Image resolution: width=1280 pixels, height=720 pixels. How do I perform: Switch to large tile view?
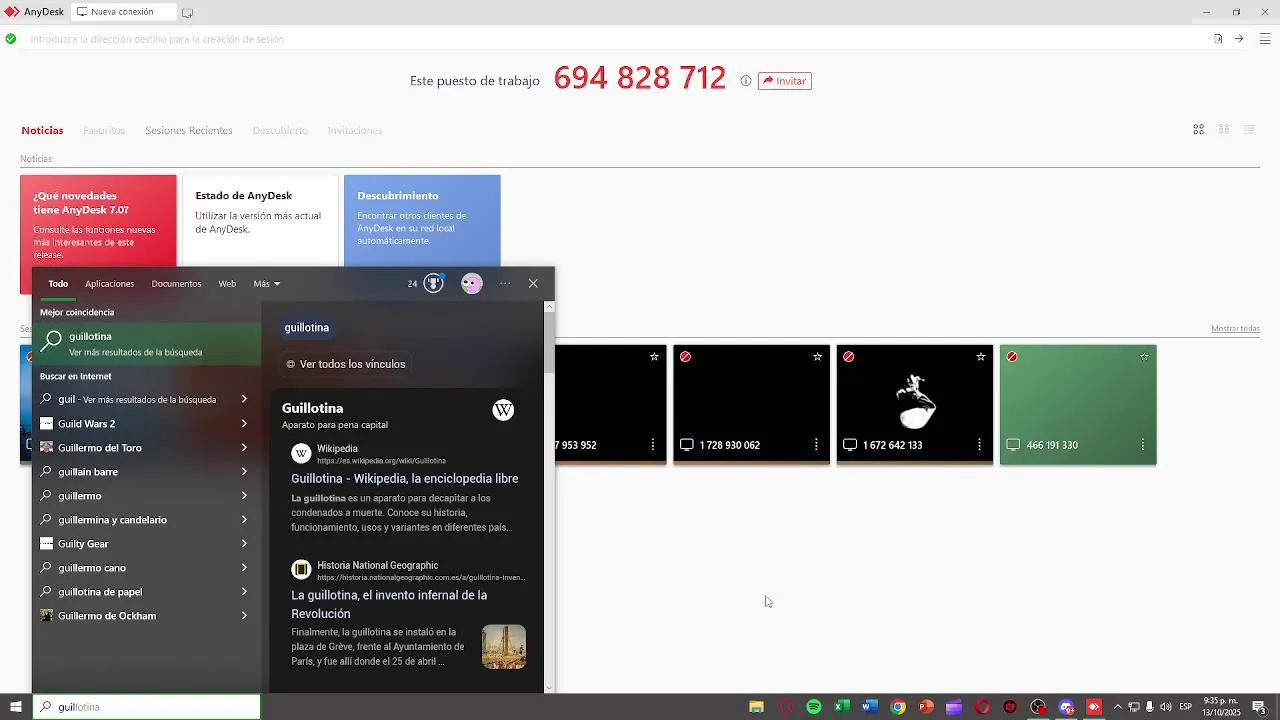coord(1198,130)
